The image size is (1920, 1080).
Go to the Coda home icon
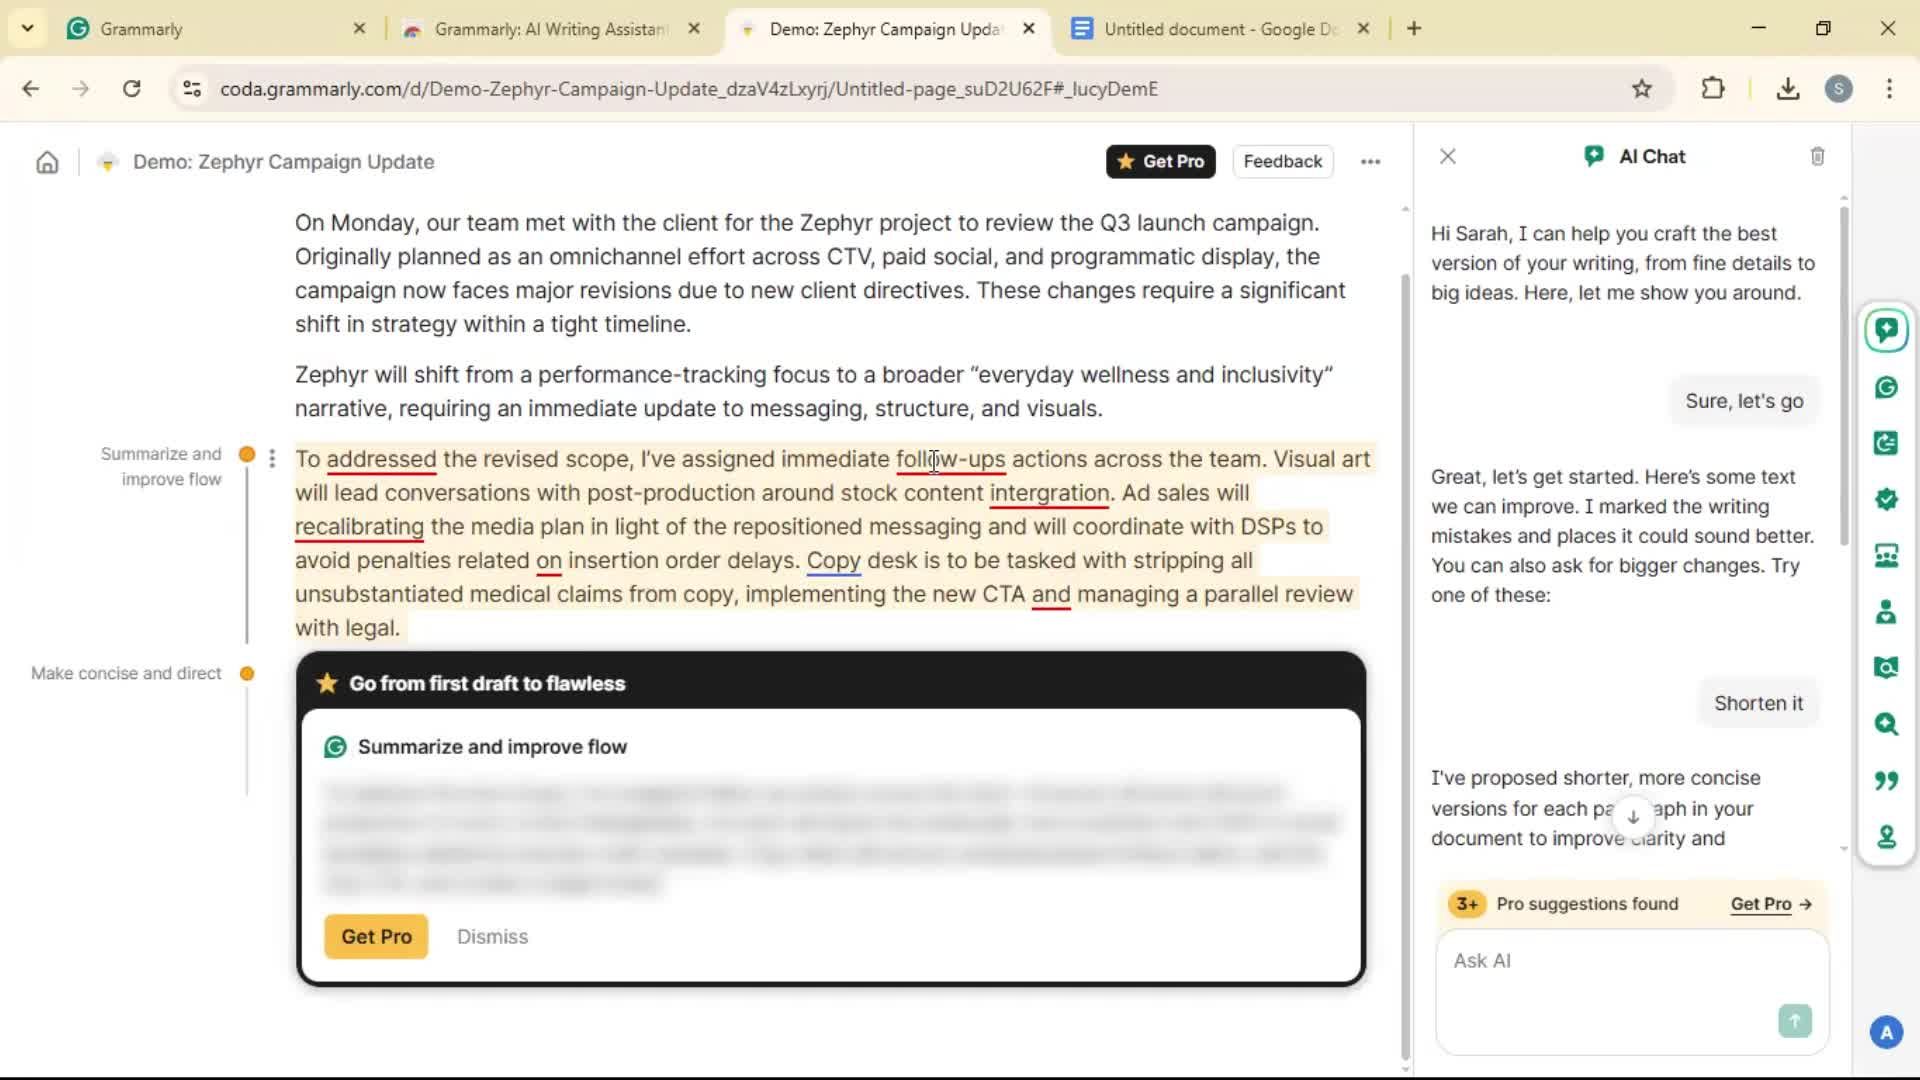pos(47,162)
